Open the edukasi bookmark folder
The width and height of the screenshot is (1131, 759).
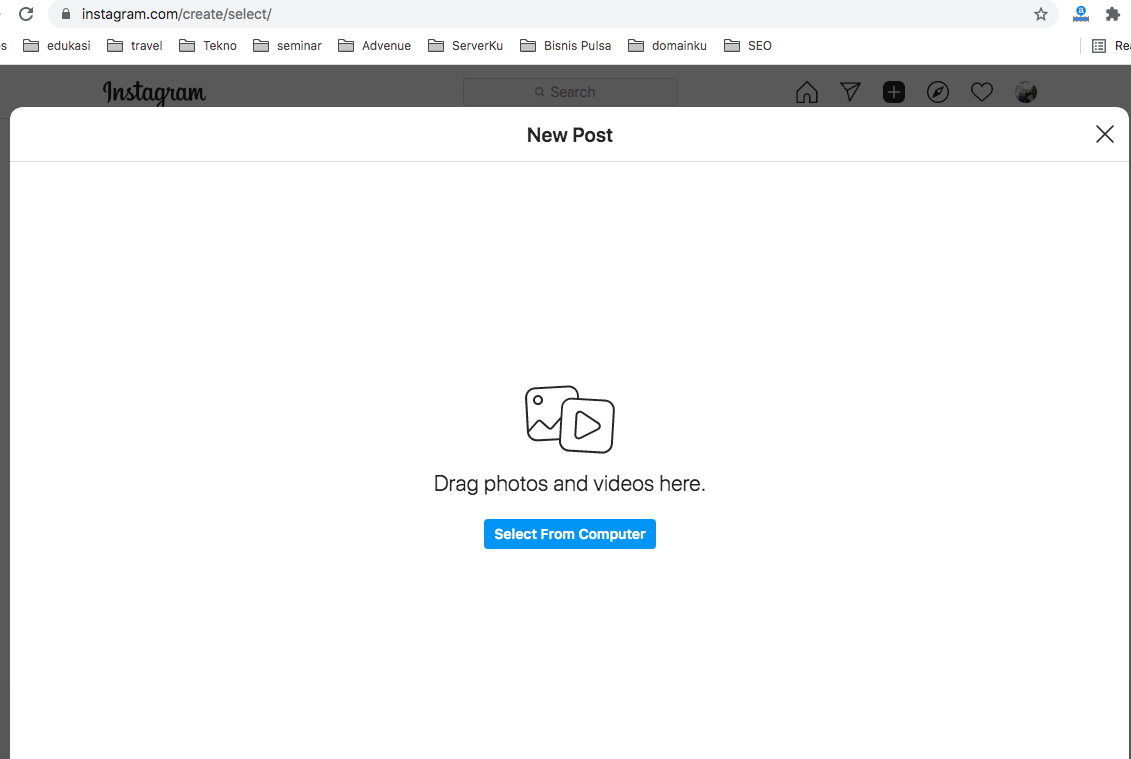(x=57, y=45)
